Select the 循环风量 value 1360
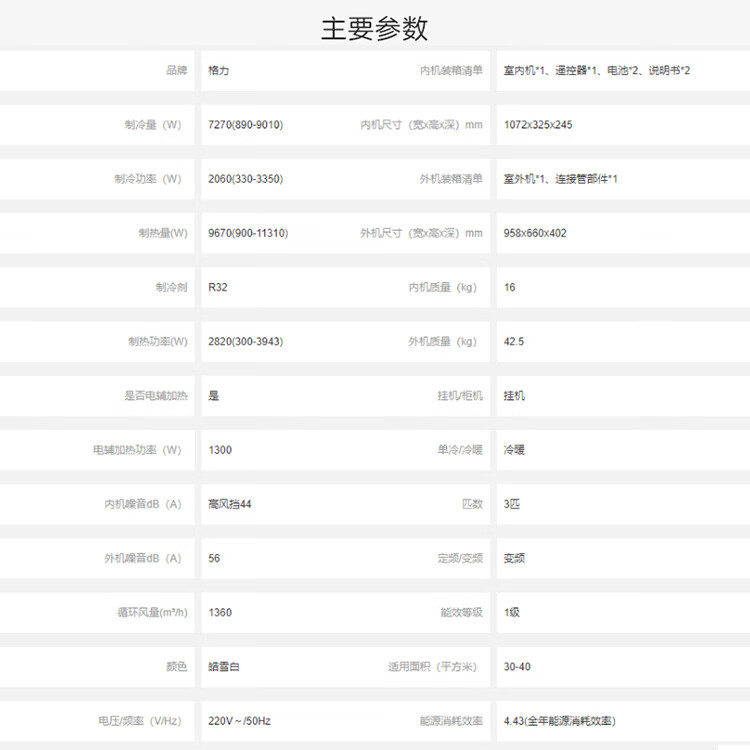Viewport: 750px width, 750px height. click(220, 612)
